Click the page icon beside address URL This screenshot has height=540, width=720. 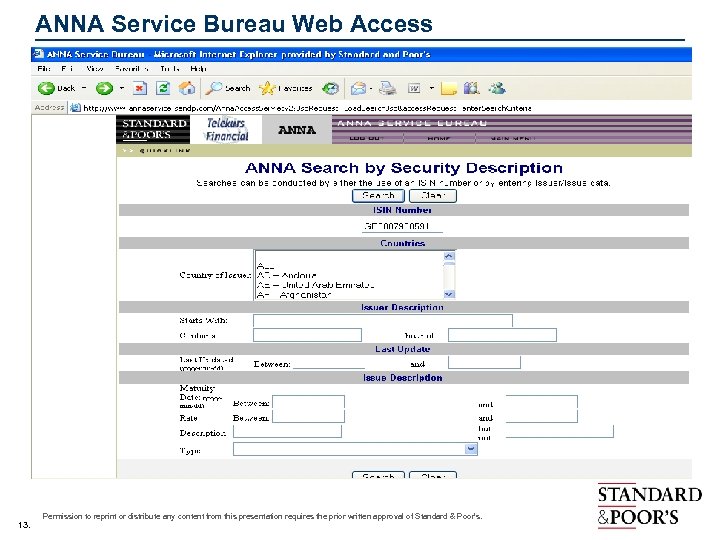[x=75, y=108]
